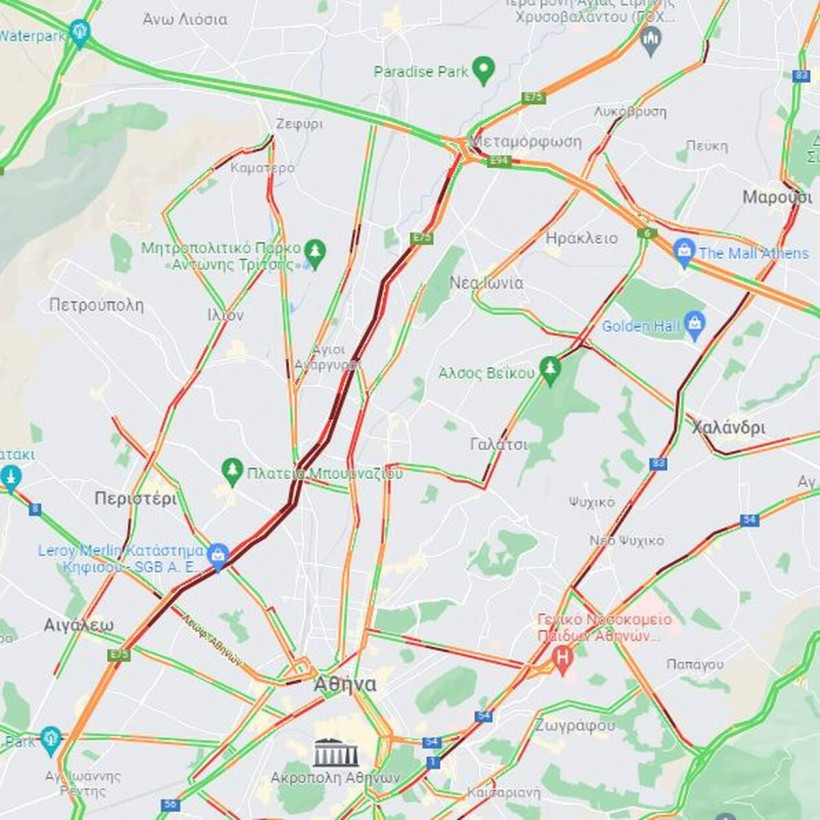
Task: Select the children's hospital H marker
Action: [562, 660]
